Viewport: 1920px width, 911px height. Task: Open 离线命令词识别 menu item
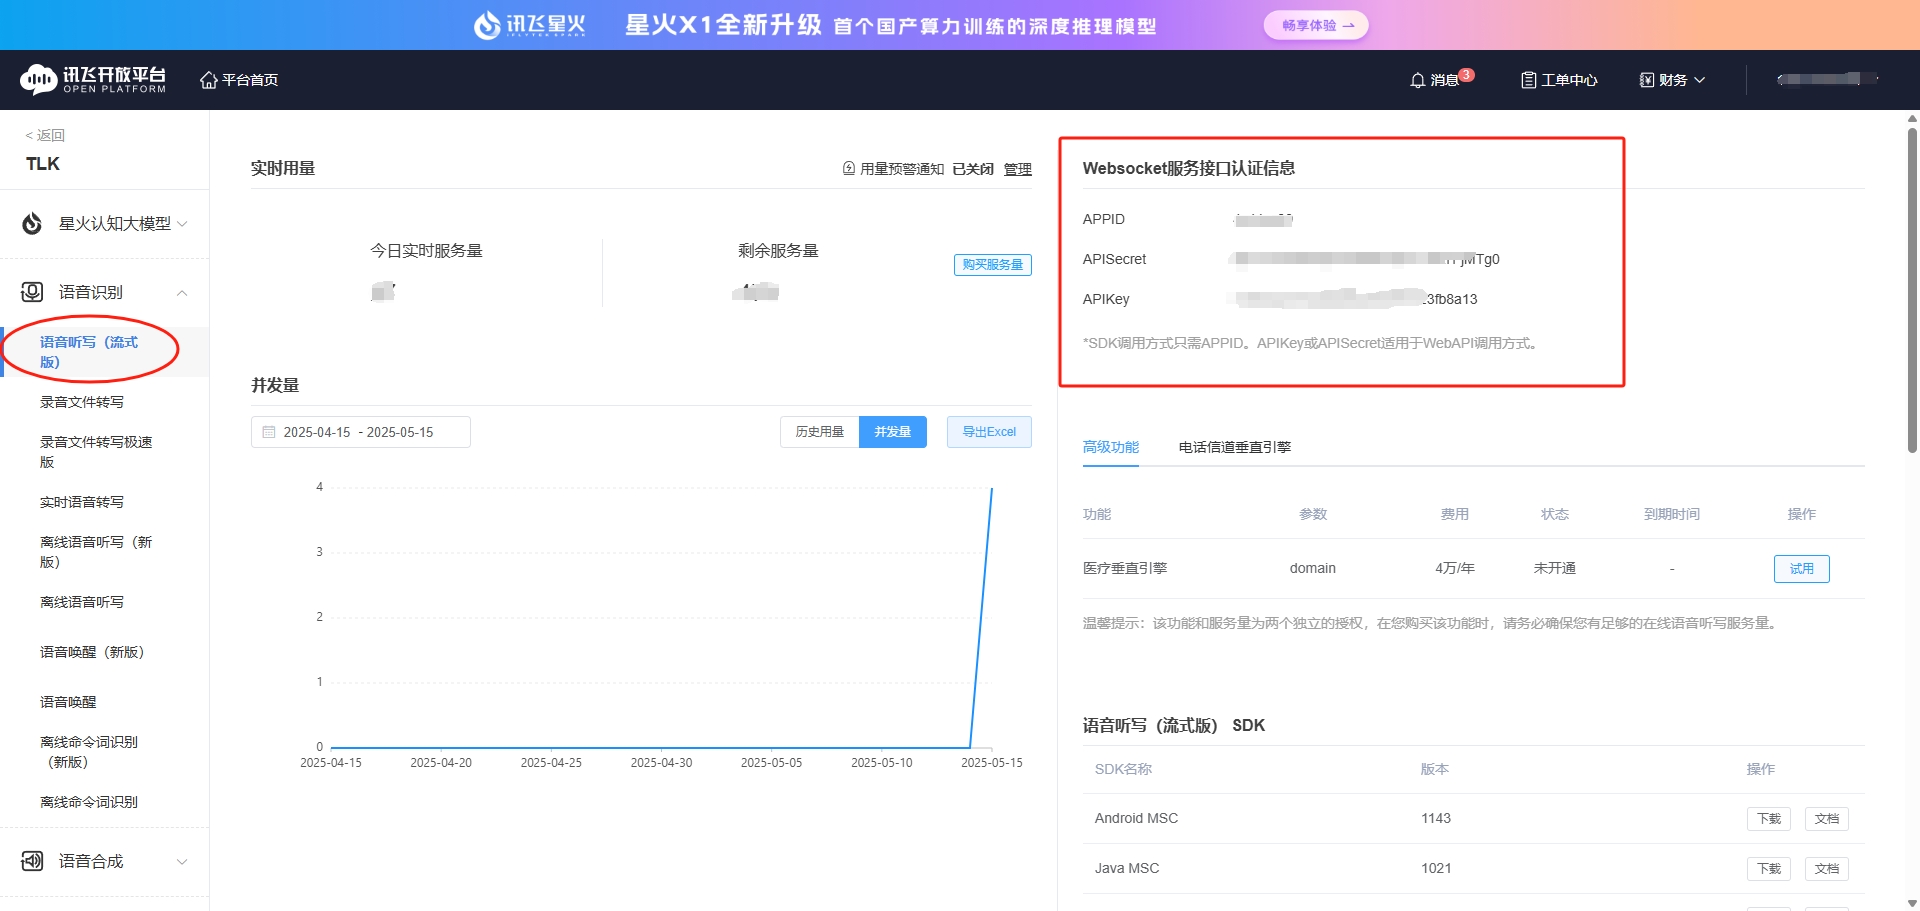point(89,802)
